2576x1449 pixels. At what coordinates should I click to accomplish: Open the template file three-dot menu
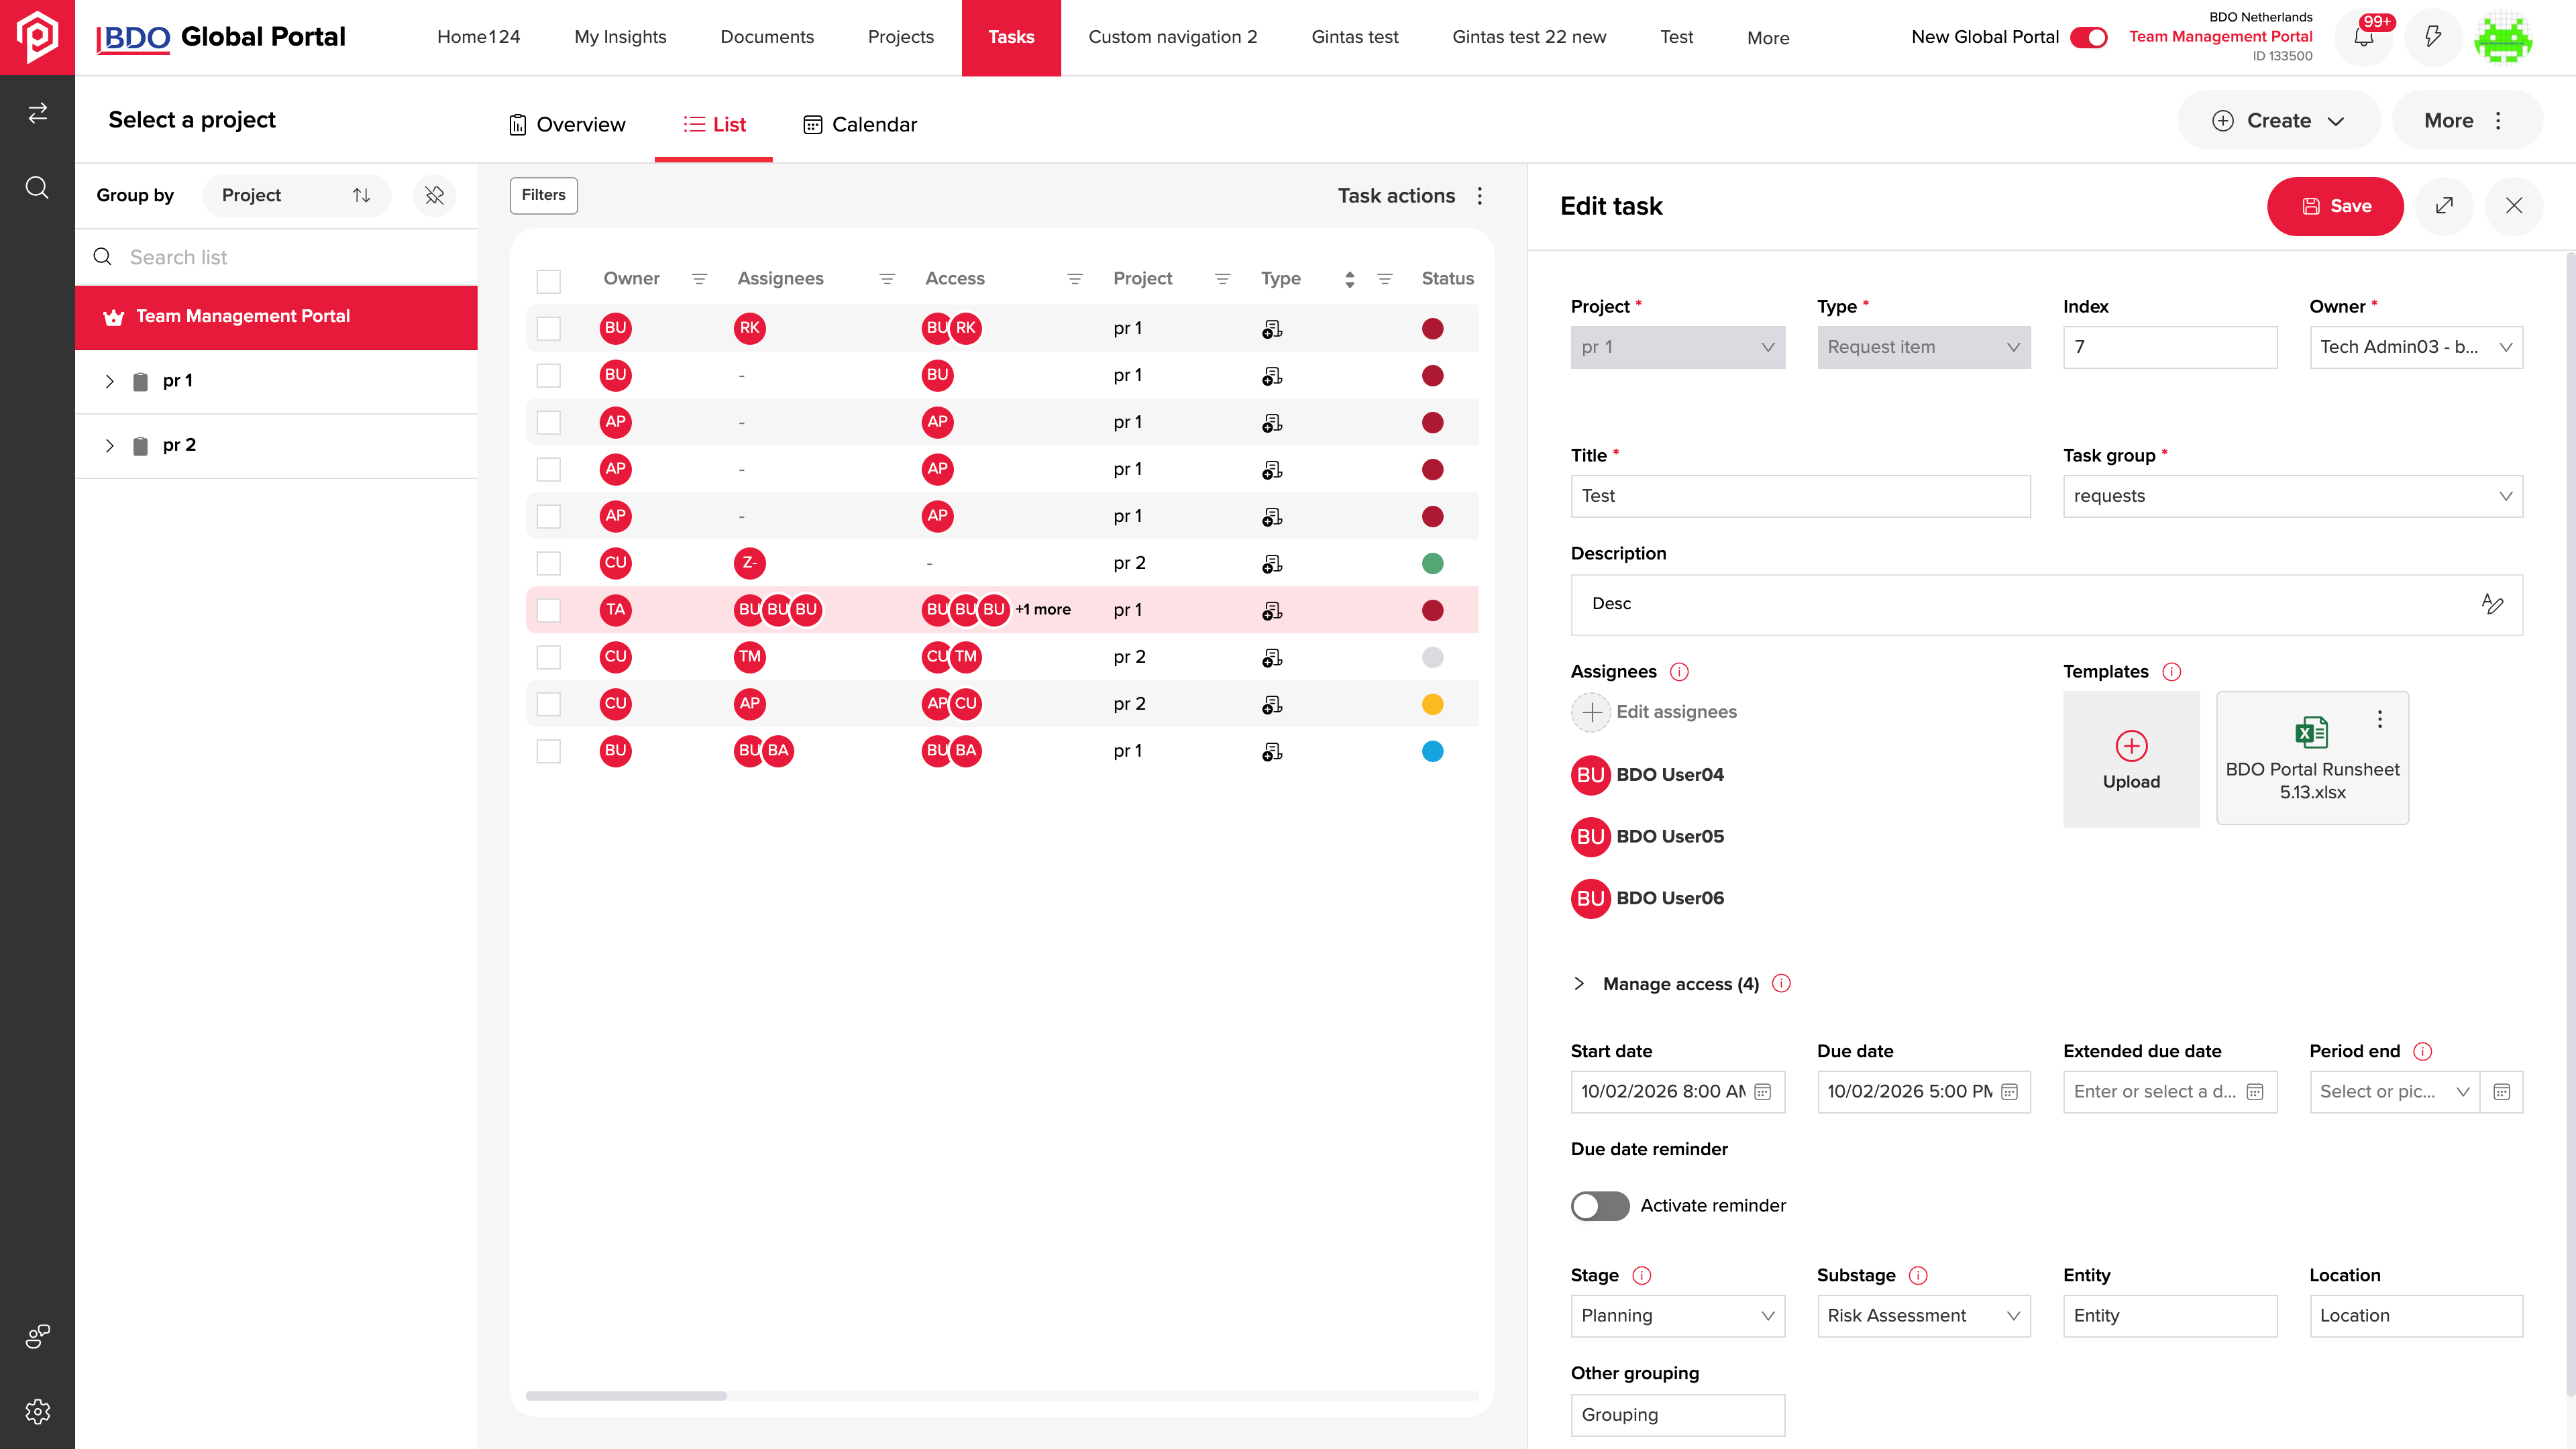pos(2379,718)
